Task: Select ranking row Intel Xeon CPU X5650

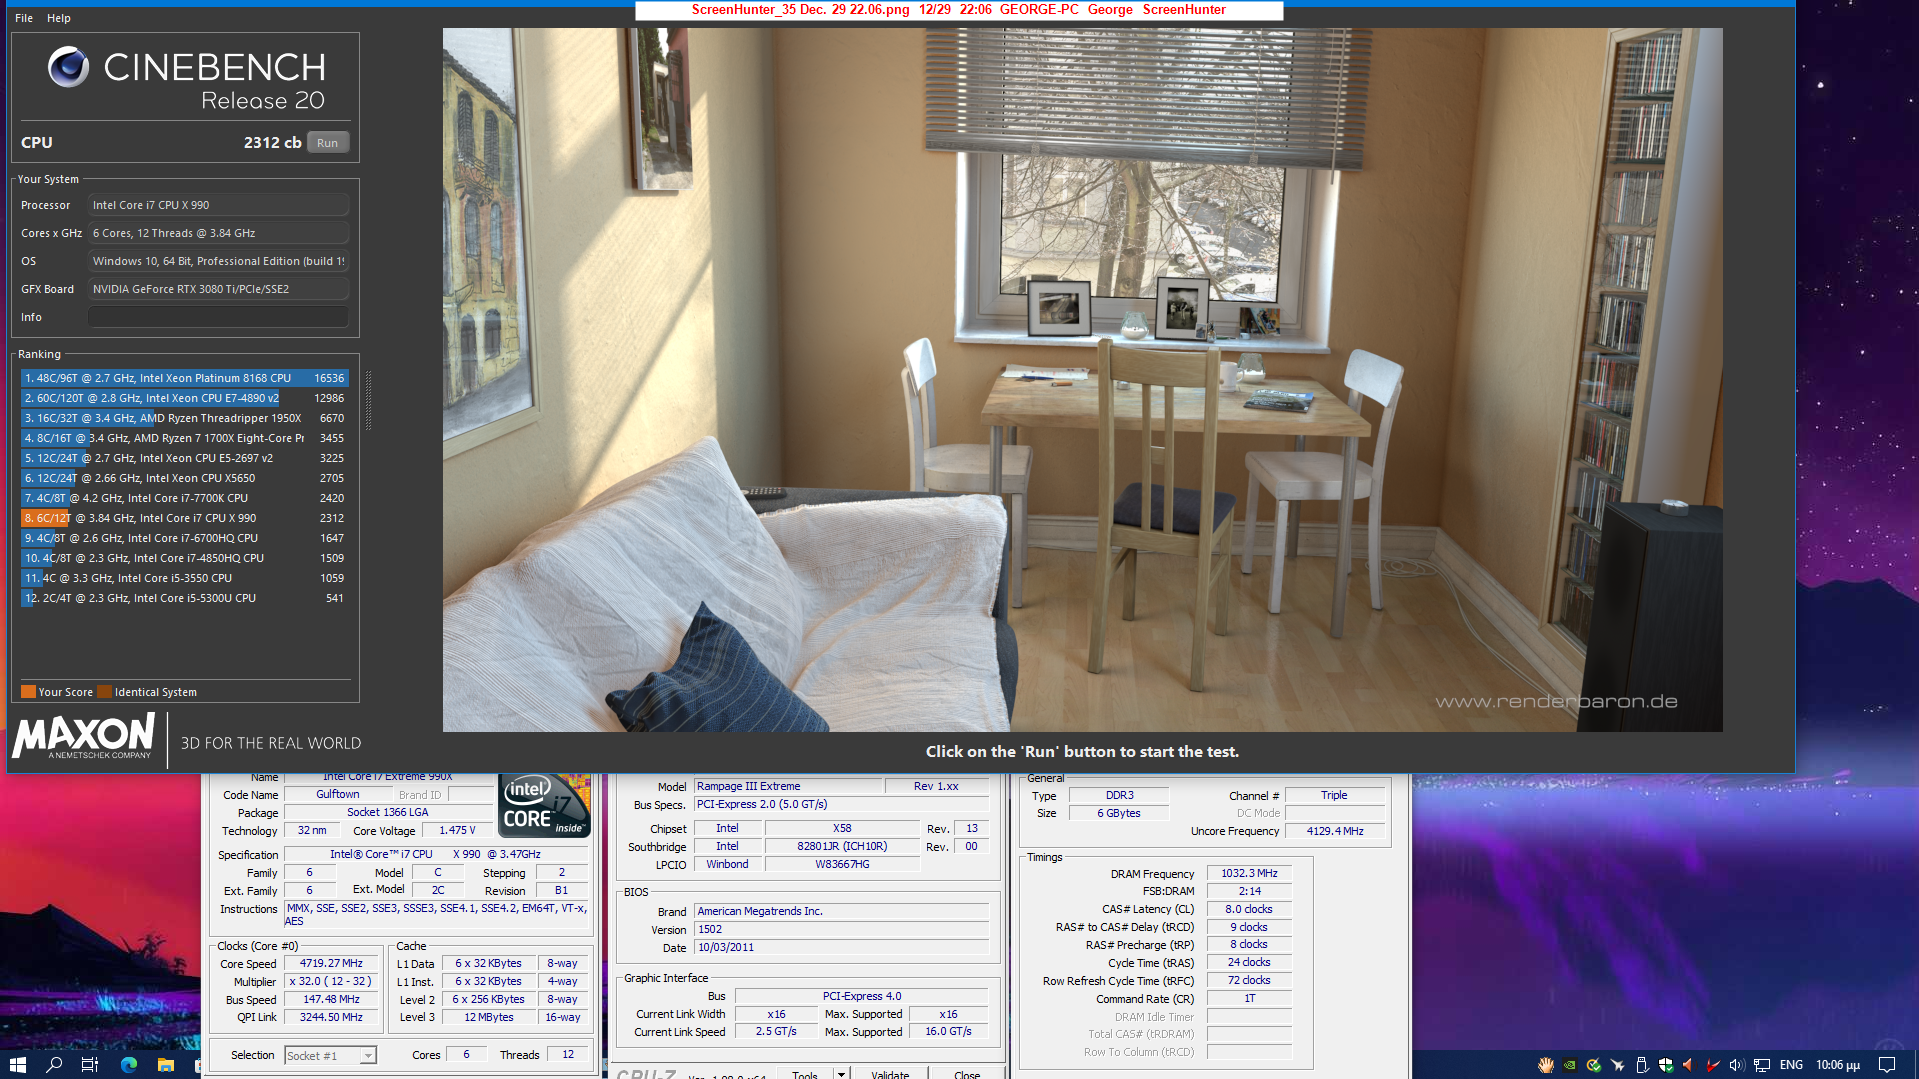Action: coord(184,478)
